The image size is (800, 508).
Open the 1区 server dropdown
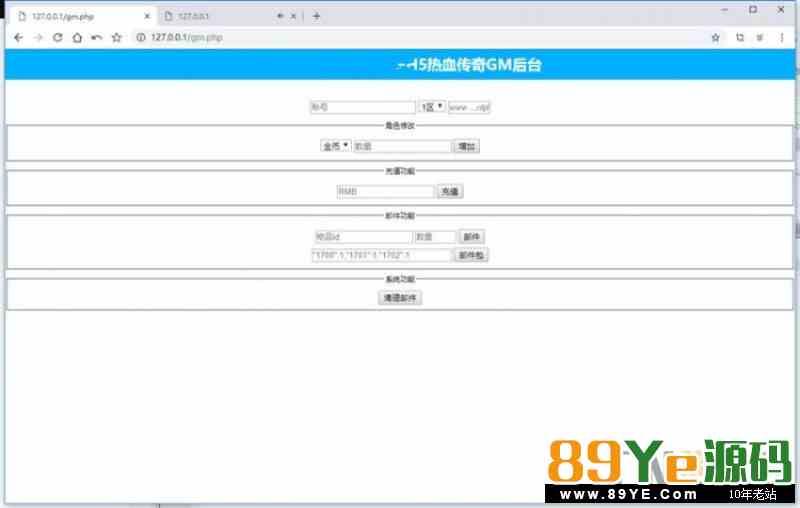(x=432, y=107)
